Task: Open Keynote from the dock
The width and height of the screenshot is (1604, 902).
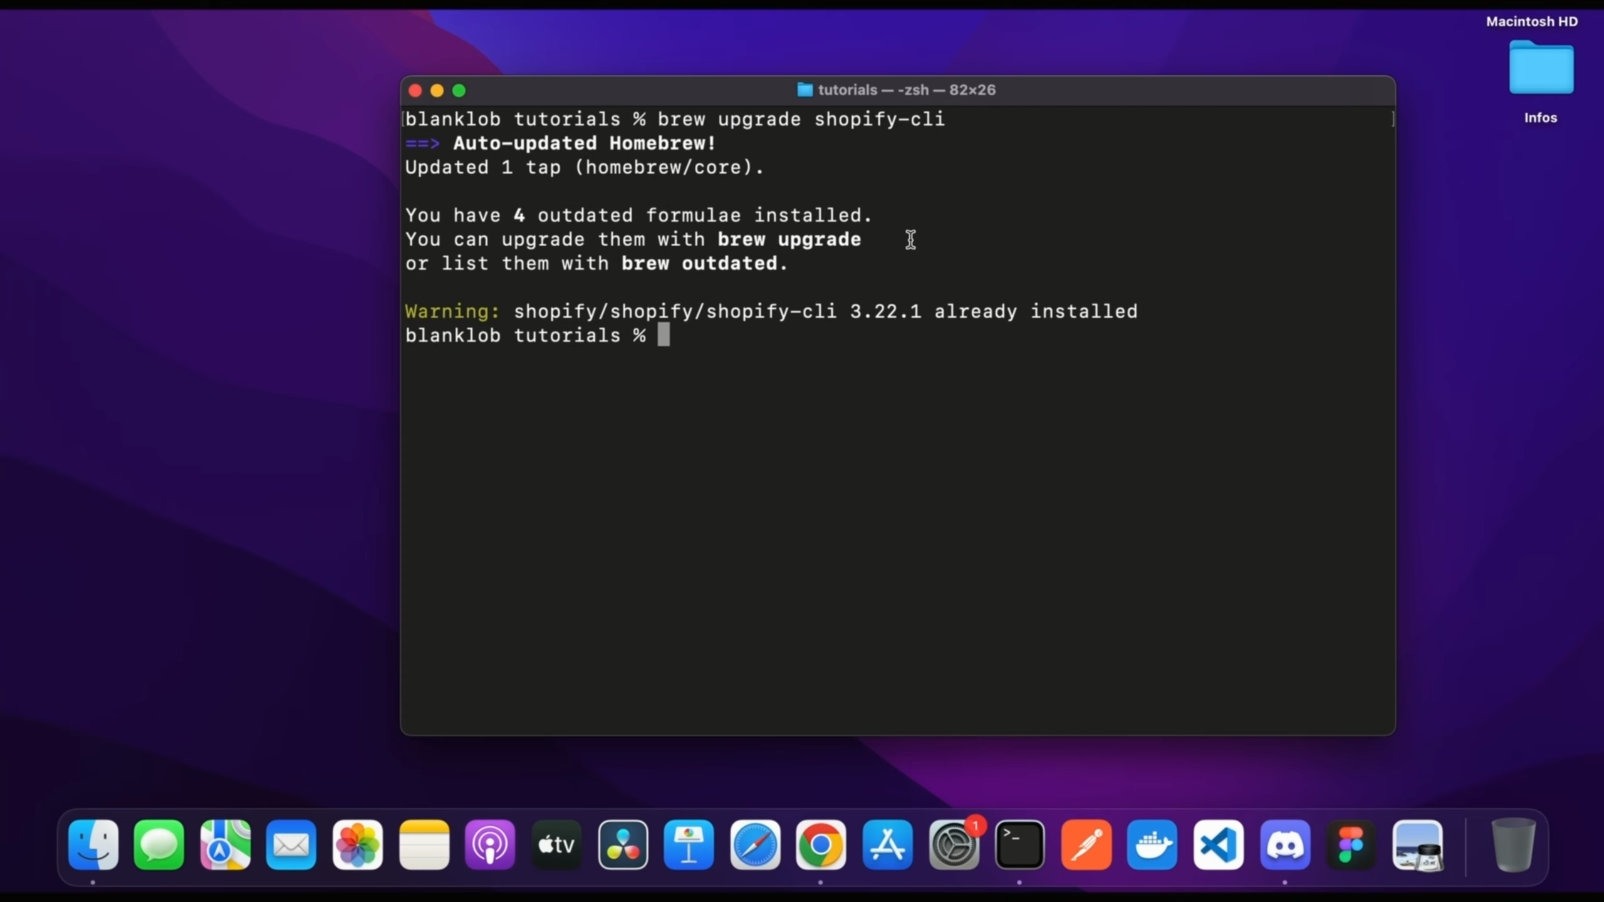Action: click(x=689, y=845)
